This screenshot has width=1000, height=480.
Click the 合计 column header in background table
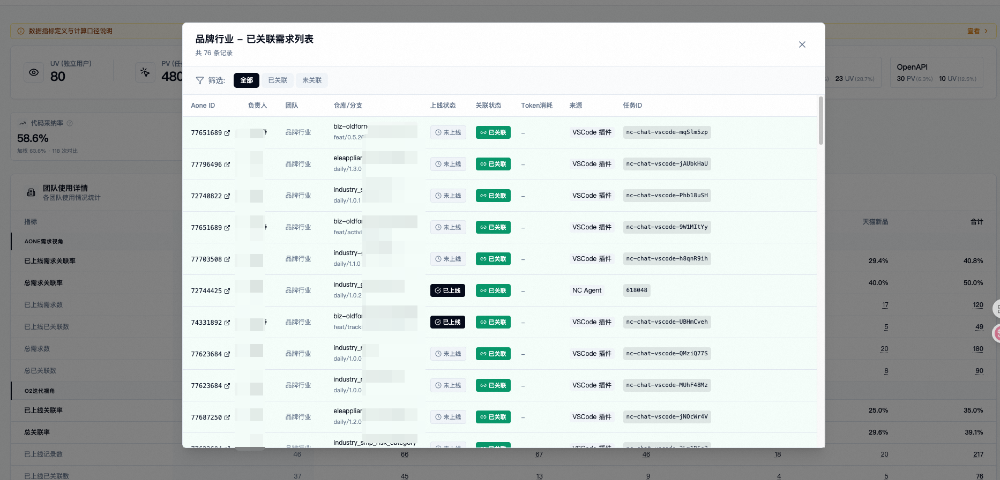(x=976, y=222)
